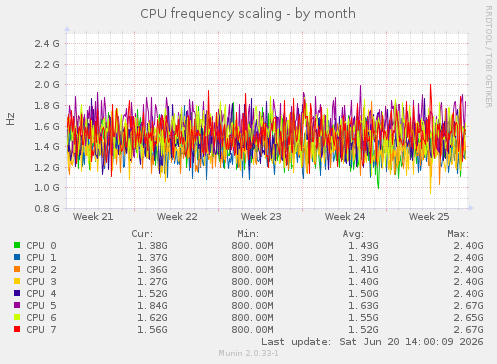Click CPU 7 average value 1.52G
Screen dimensions: 497x364
click(x=363, y=330)
